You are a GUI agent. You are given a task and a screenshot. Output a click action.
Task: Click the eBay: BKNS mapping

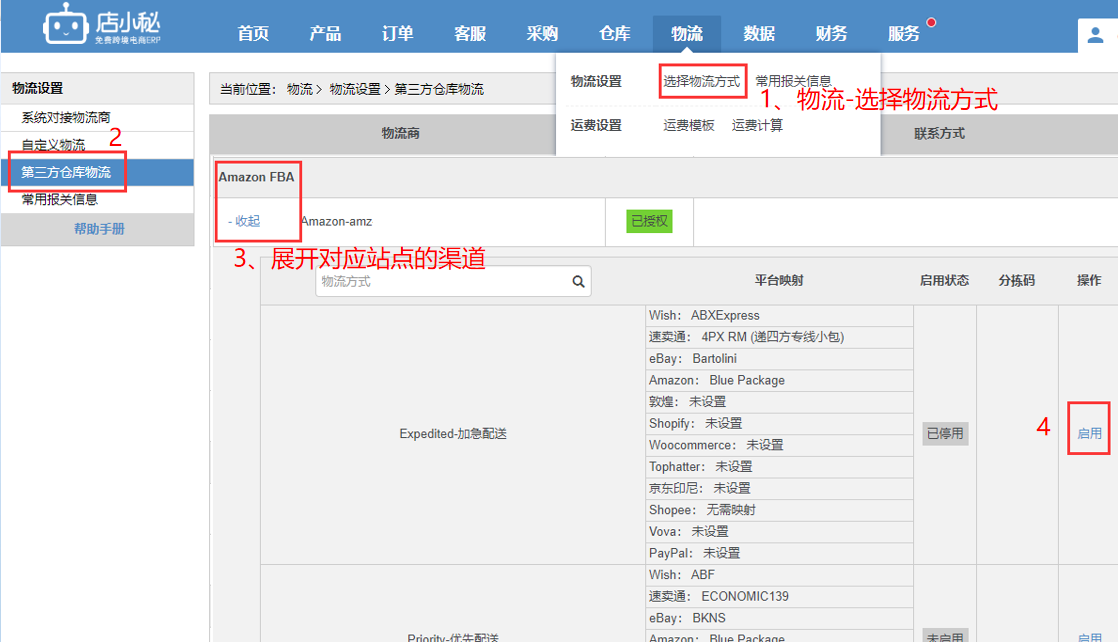[687, 618]
